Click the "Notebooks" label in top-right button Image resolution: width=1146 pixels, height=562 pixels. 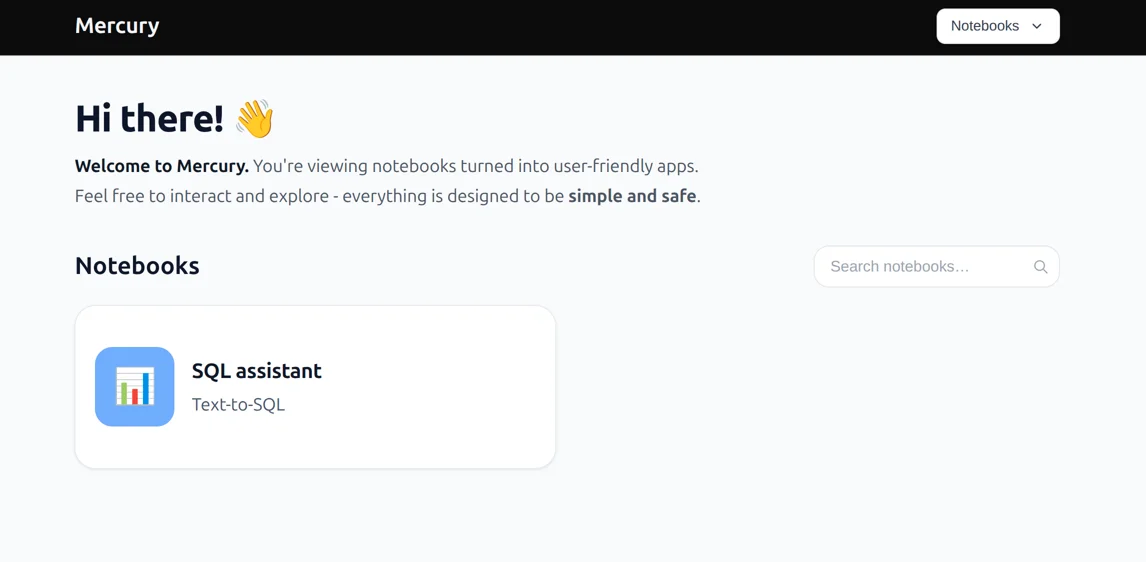(984, 26)
